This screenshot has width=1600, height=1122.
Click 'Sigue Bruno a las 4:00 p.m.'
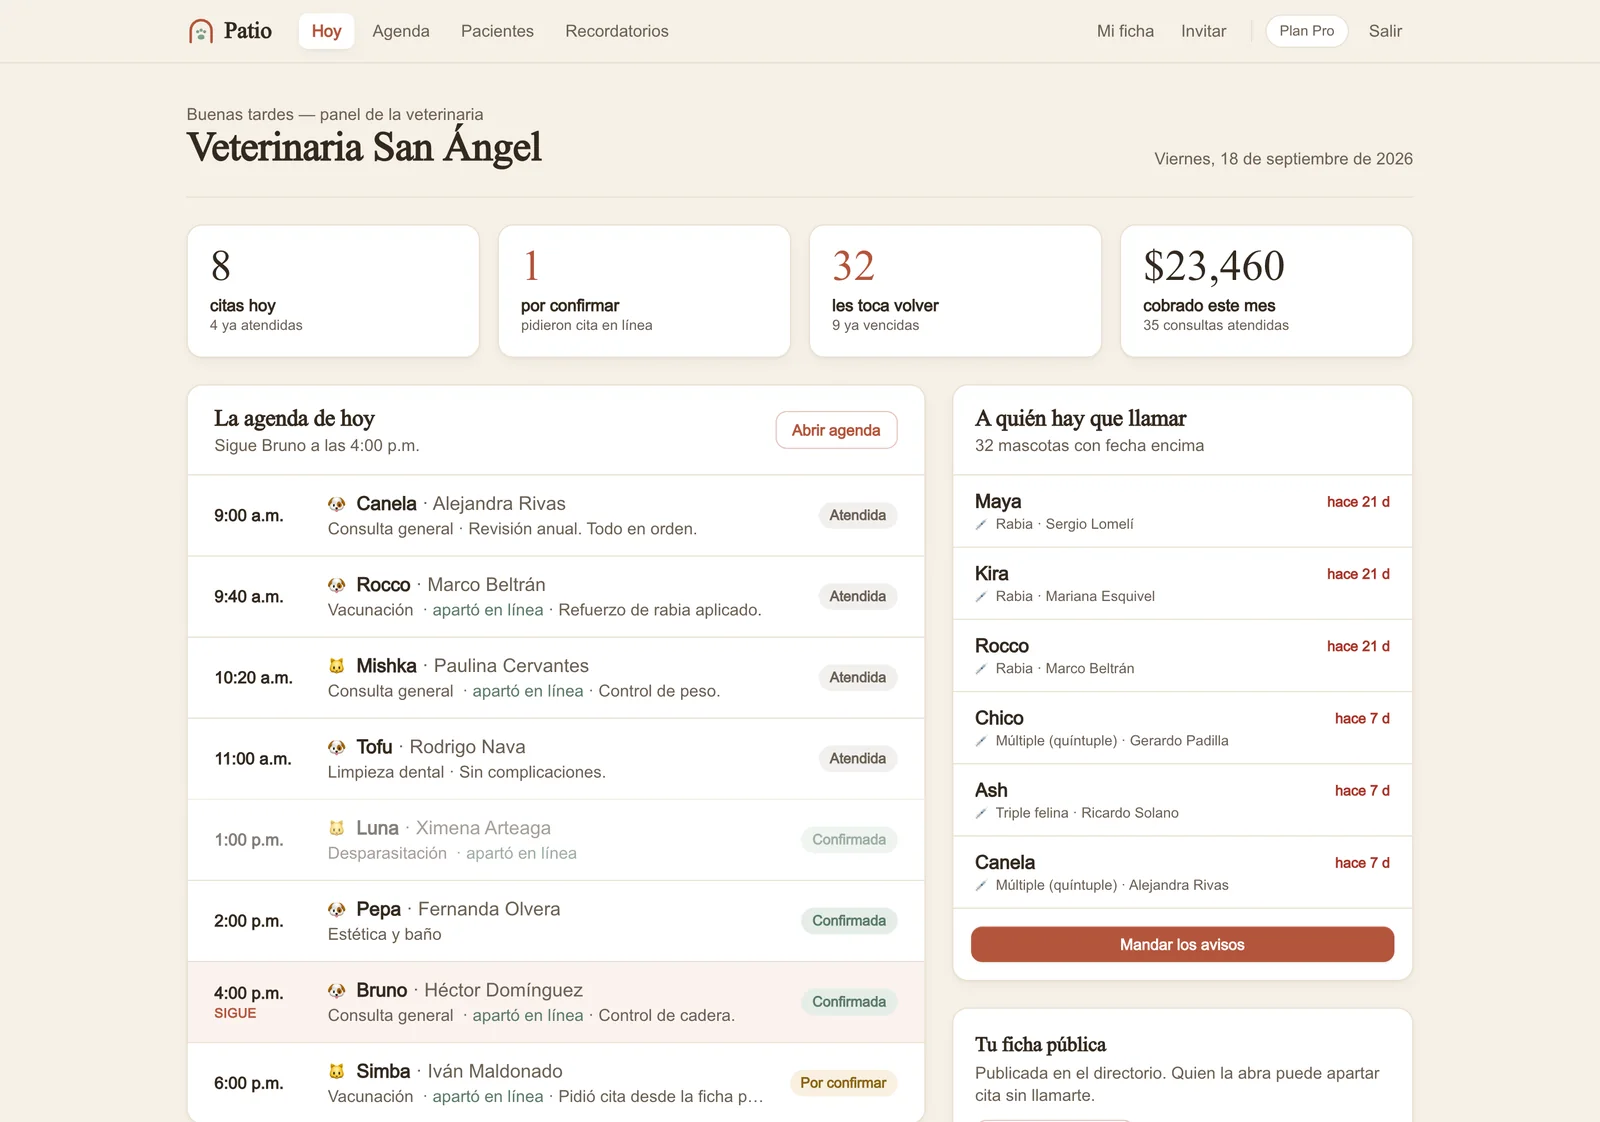click(317, 446)
